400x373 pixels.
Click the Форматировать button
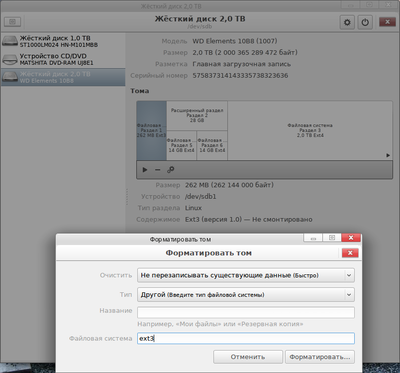click(x=320, y=357)
